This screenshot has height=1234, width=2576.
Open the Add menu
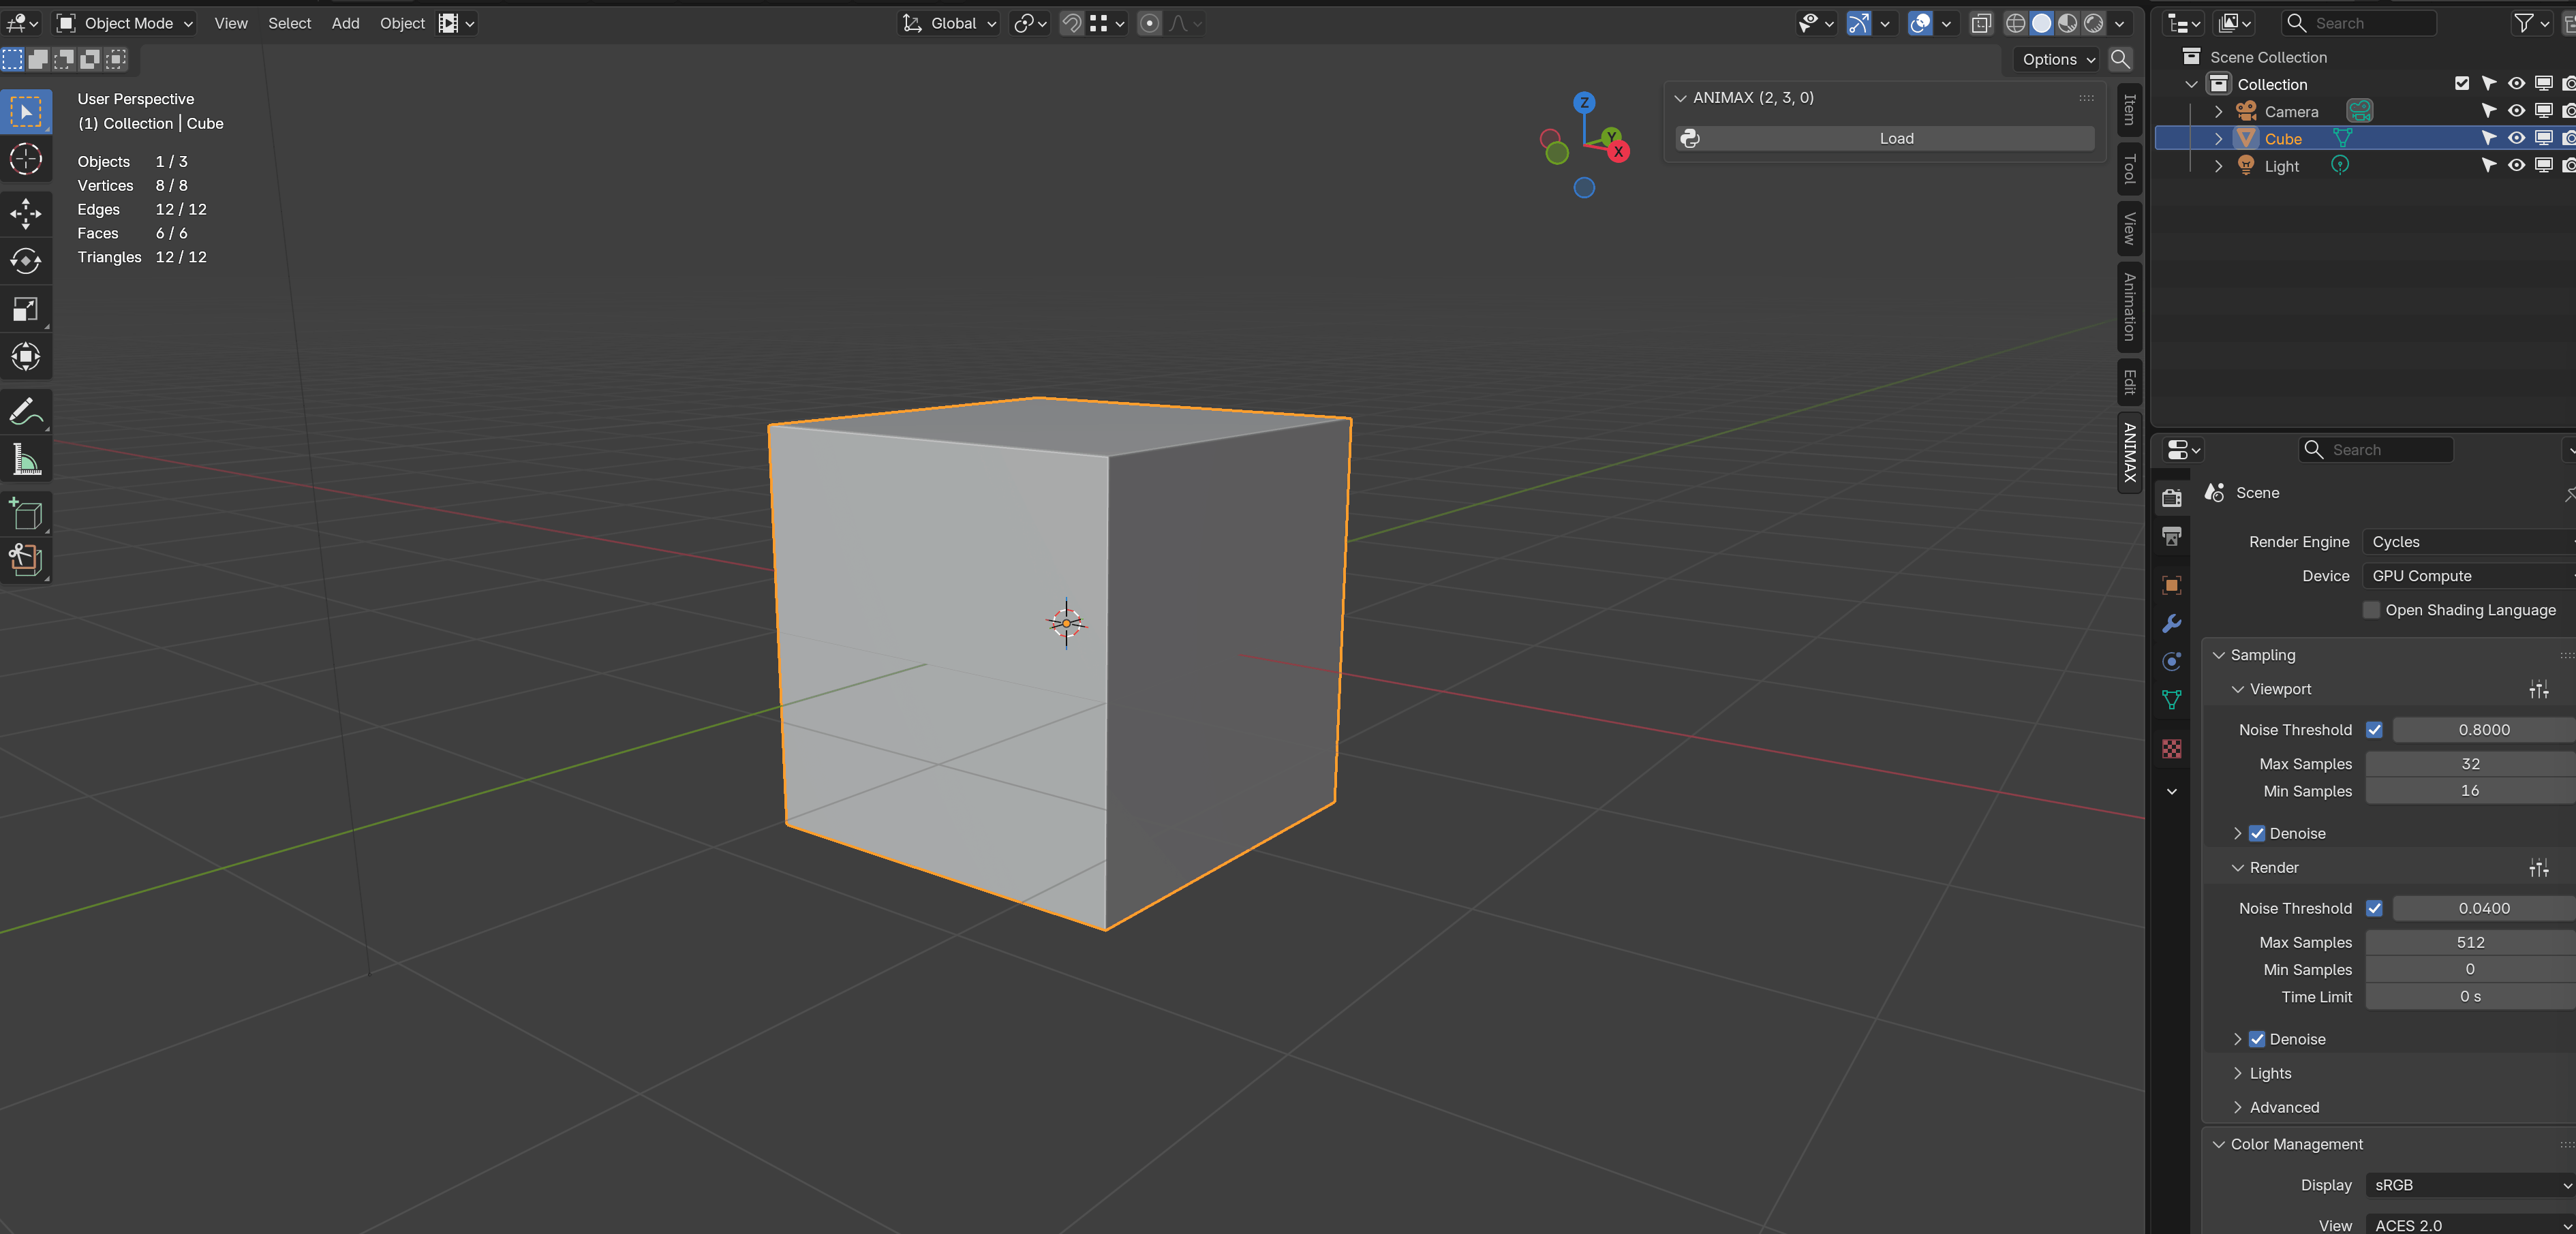[x=345, y=23]
